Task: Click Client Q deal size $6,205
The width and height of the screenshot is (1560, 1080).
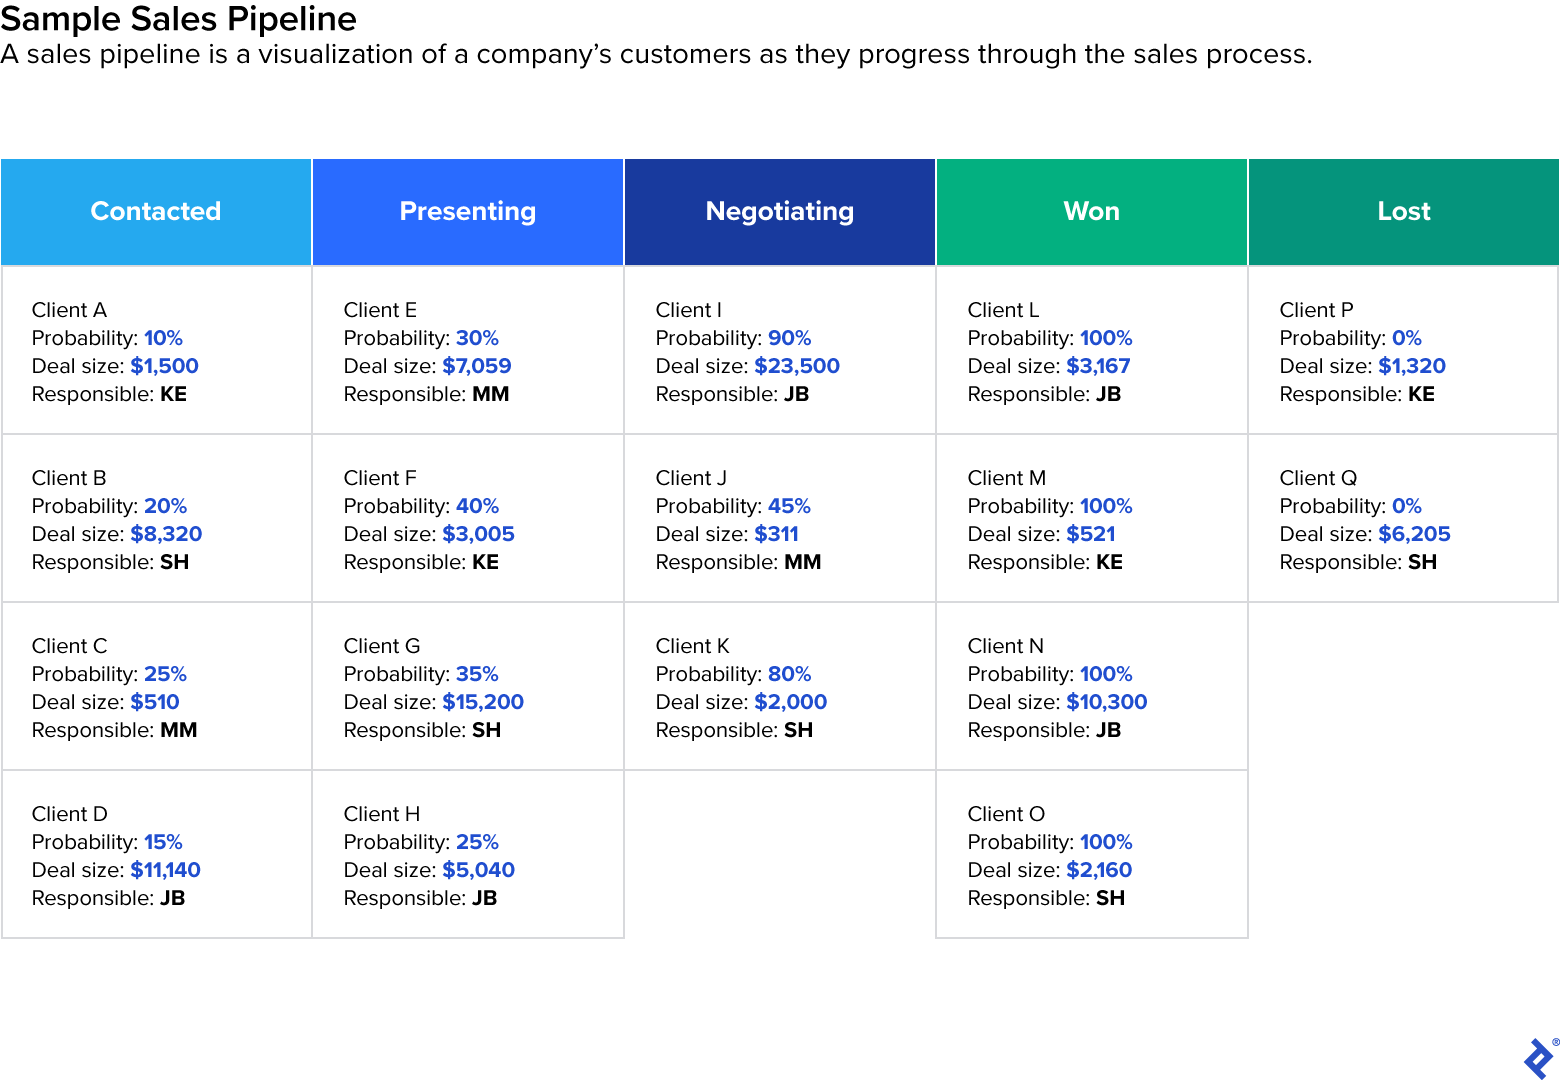Action: [1414, 534]
